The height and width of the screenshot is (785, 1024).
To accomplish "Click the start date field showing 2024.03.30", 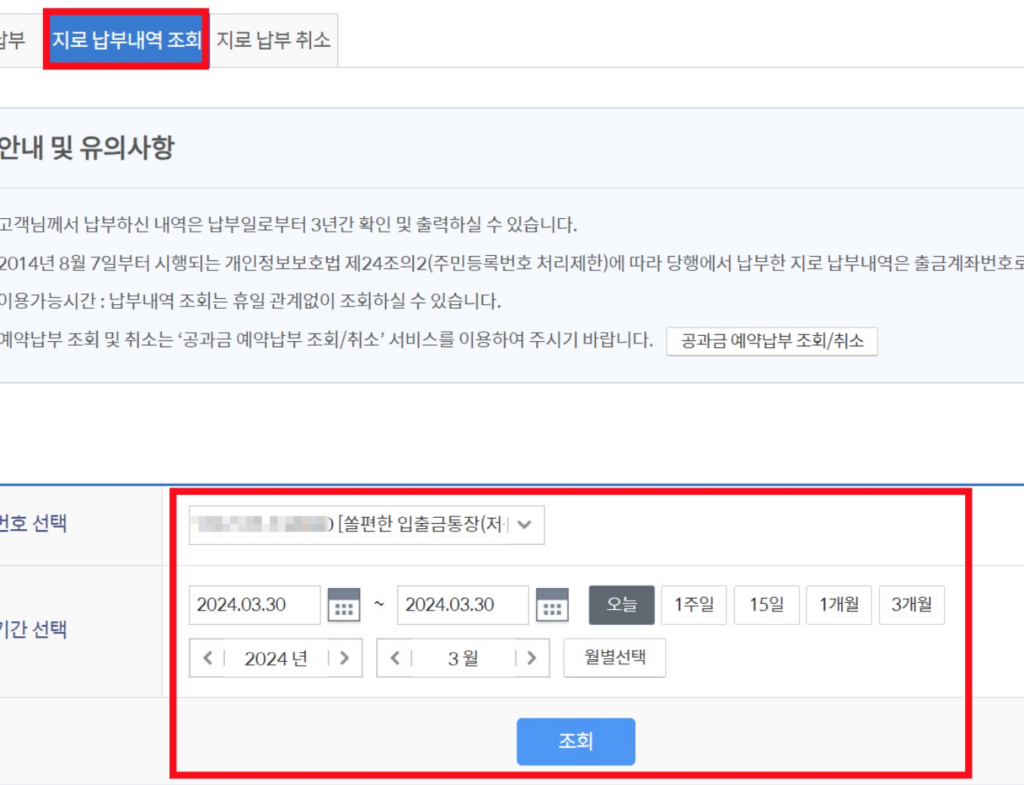I will [254, 605].
